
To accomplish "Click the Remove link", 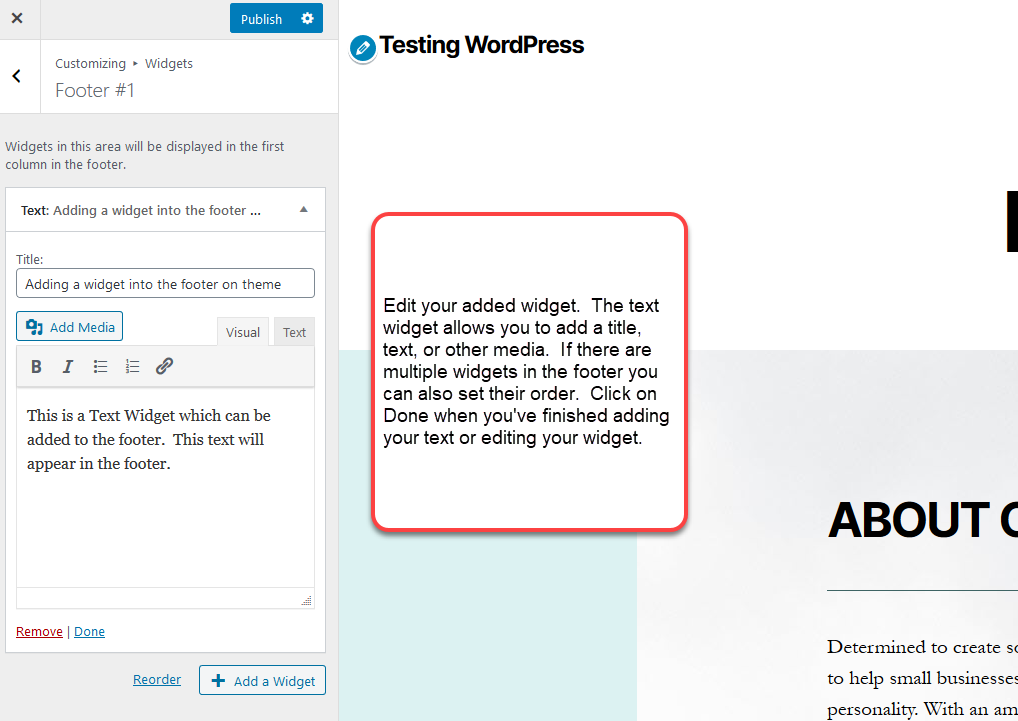I will coord(39,631).
